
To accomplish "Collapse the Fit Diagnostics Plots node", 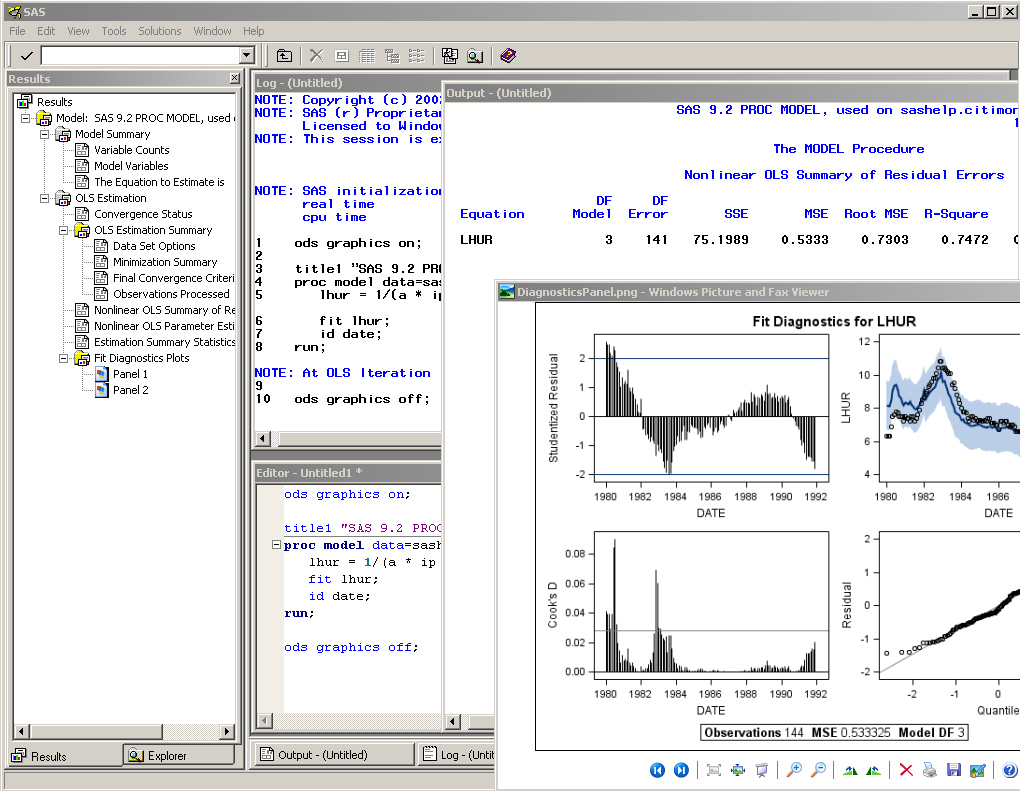I will 63,358.
